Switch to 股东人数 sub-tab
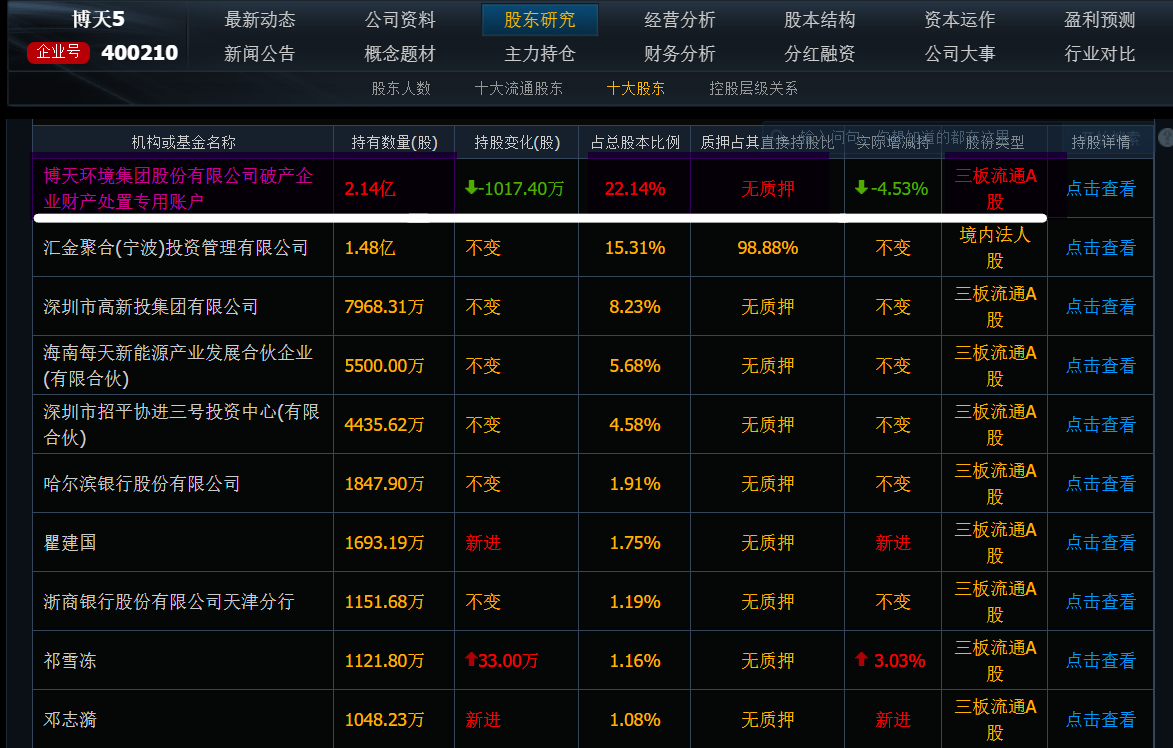 [x=401, y=88]
